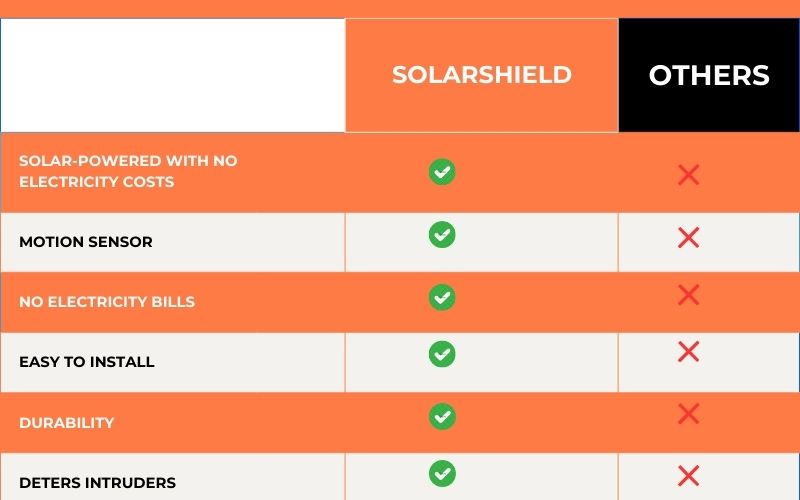Click the green checkmark for Easy to Install
The image size is (800, 500).
442,354
